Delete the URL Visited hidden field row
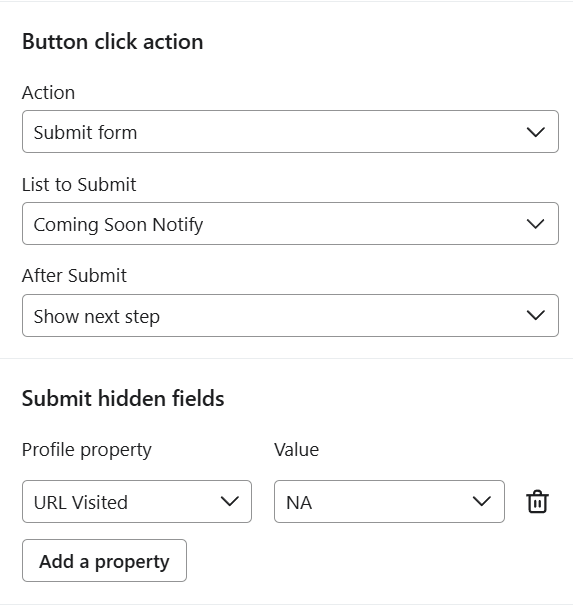Screen dimensions: 573x615 click(537, 501)
